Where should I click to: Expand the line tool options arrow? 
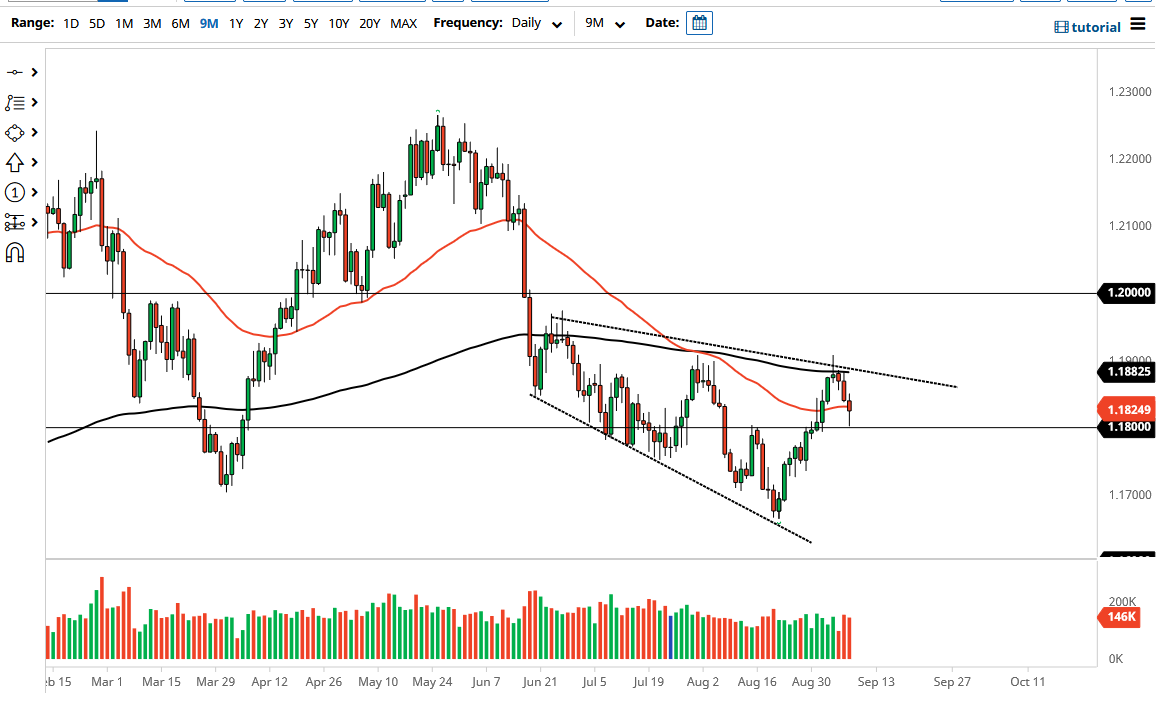coord(35,72)
